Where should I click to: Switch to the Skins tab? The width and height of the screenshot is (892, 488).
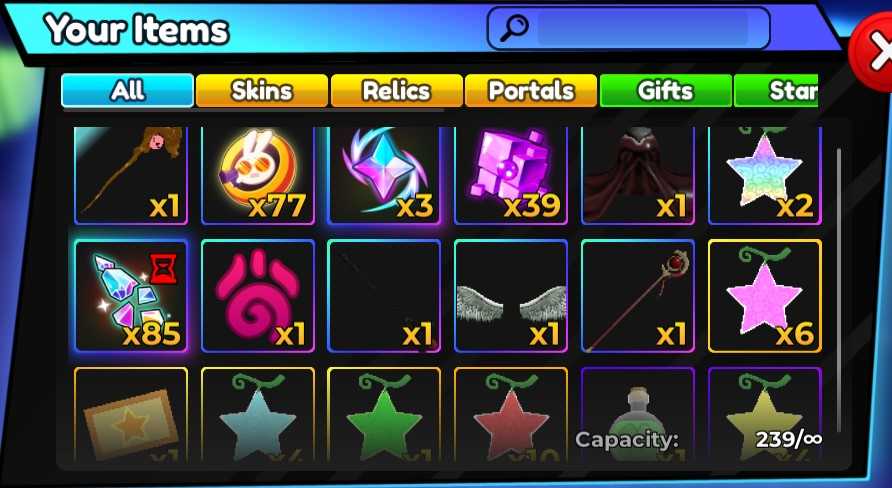pos(262,90)
